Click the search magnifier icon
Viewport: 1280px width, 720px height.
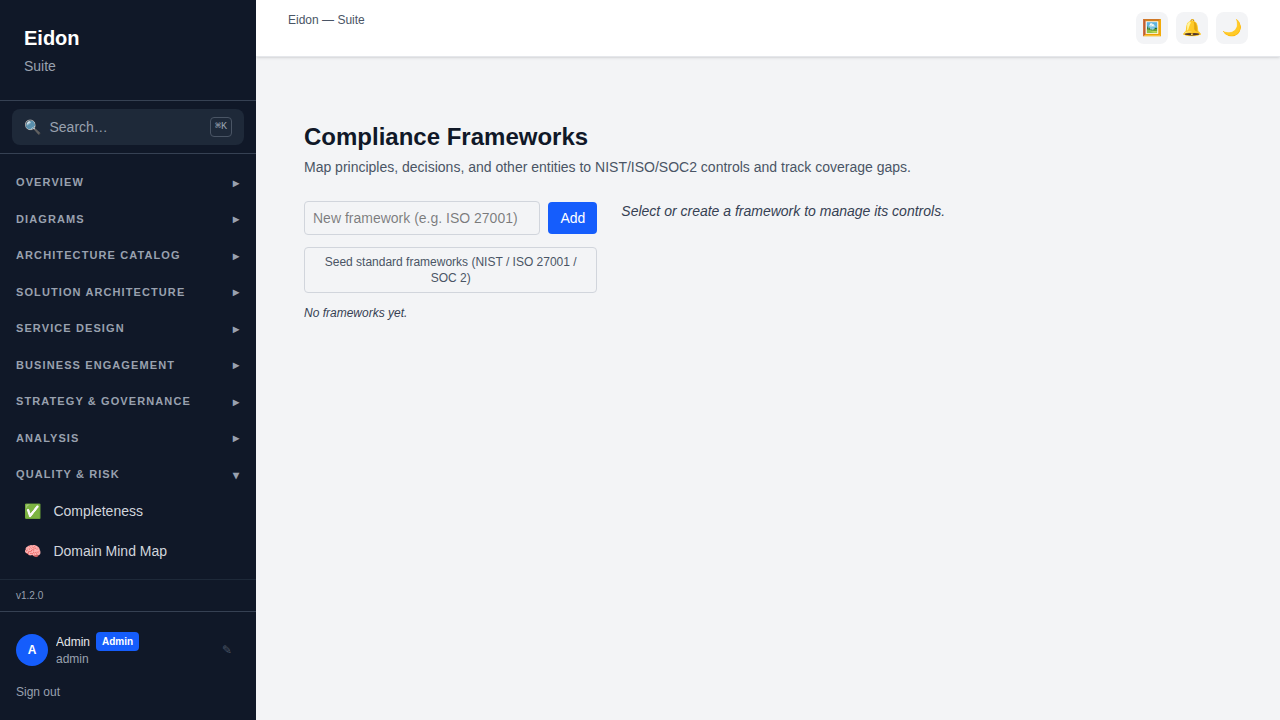pos(32,127)
